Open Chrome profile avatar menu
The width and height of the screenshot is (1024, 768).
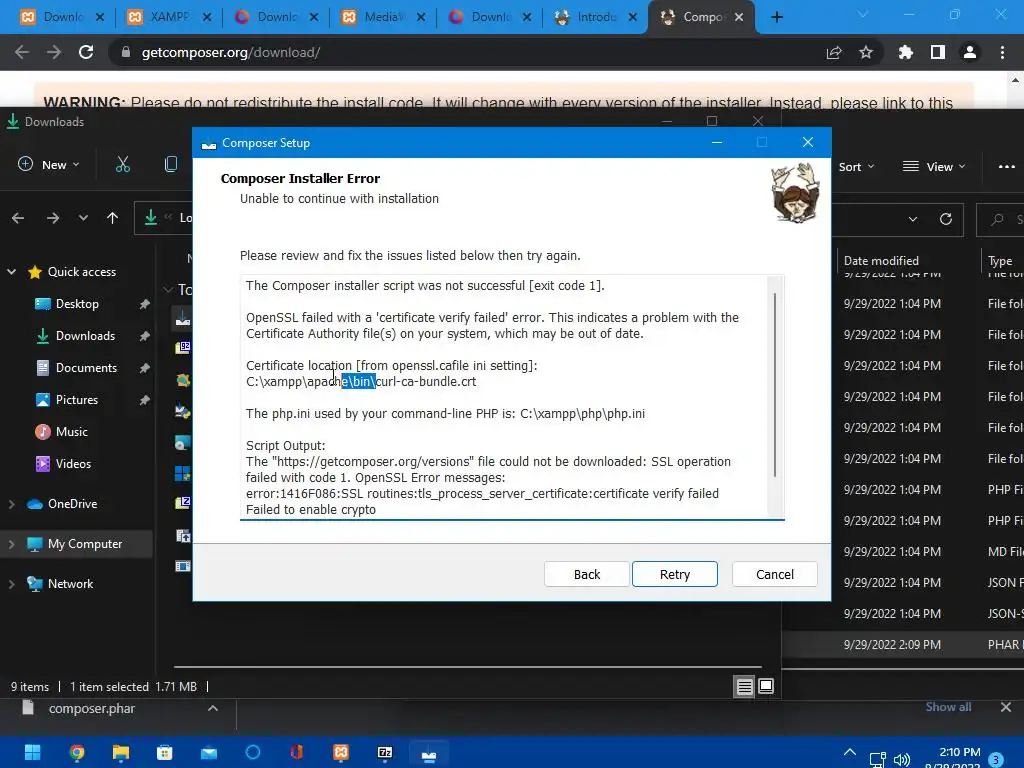pyautogui.click(x=970, y=52)
